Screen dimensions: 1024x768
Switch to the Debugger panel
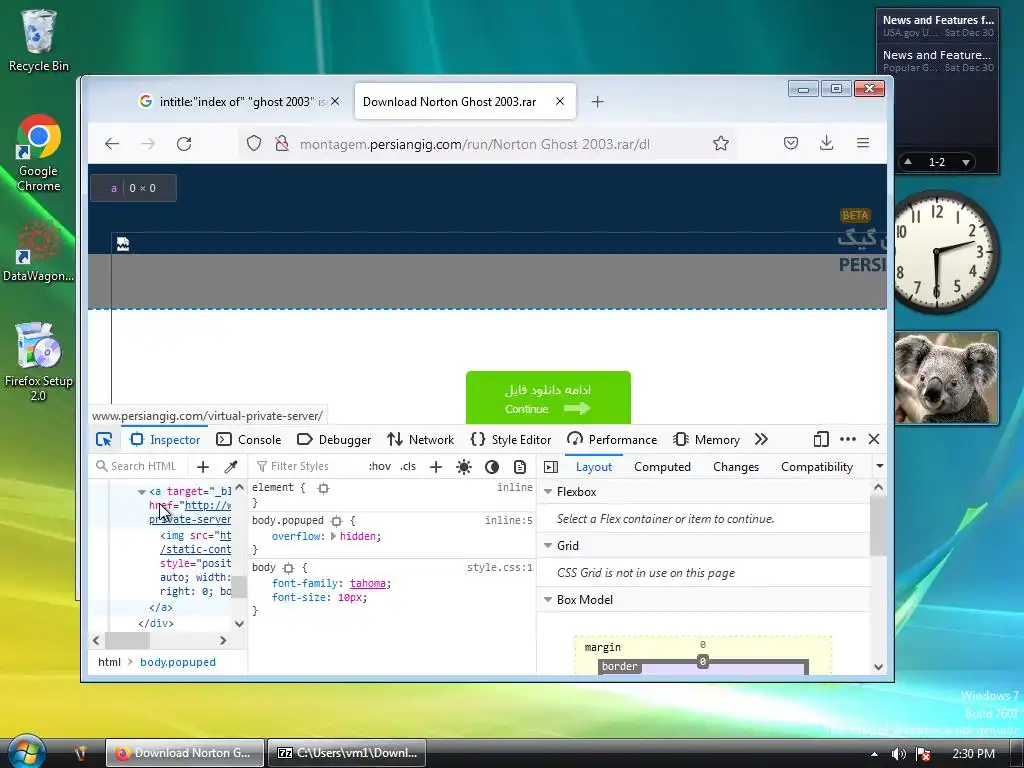point(334,440)
